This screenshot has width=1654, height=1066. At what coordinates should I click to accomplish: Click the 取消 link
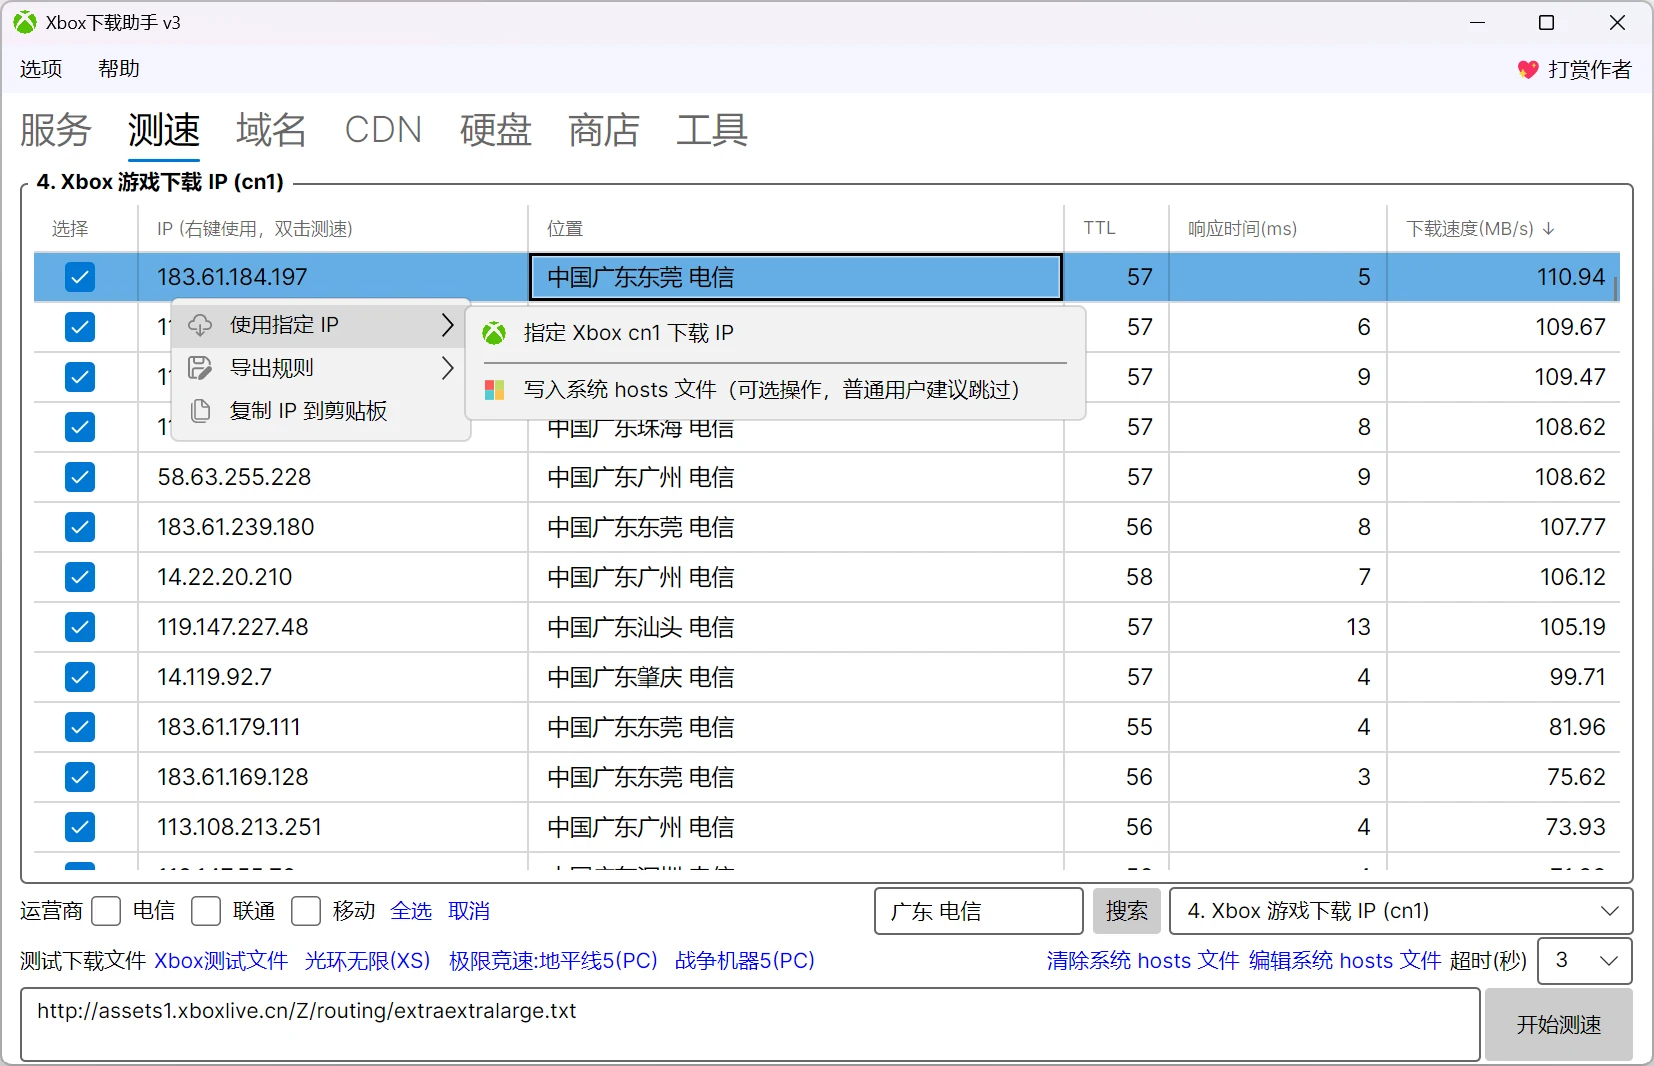[x=469, y=911]
